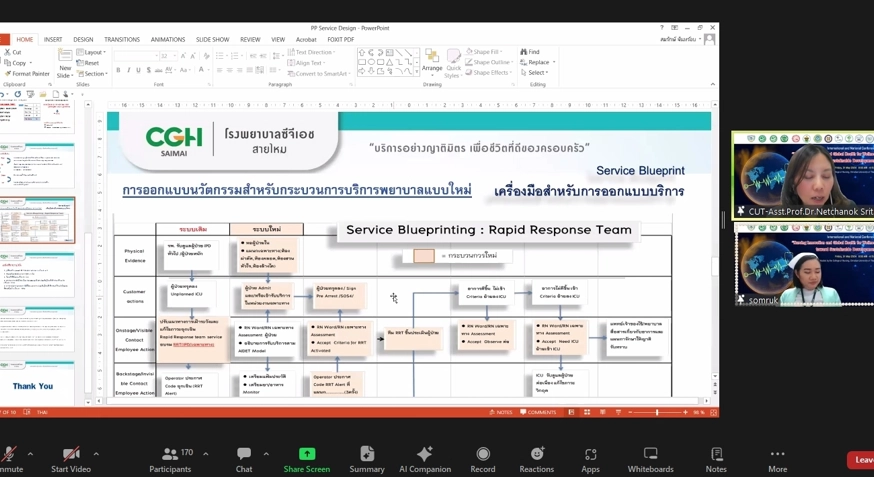The height and width of the screenshot is (477, 874).
Task: Toggle Italic formatting
Action: pyautogui.click(x=128, y=70)
